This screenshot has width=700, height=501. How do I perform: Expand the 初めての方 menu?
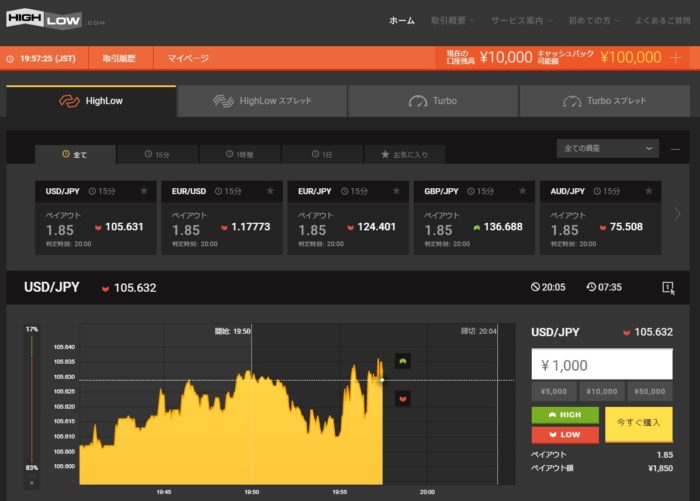[593, 21]
